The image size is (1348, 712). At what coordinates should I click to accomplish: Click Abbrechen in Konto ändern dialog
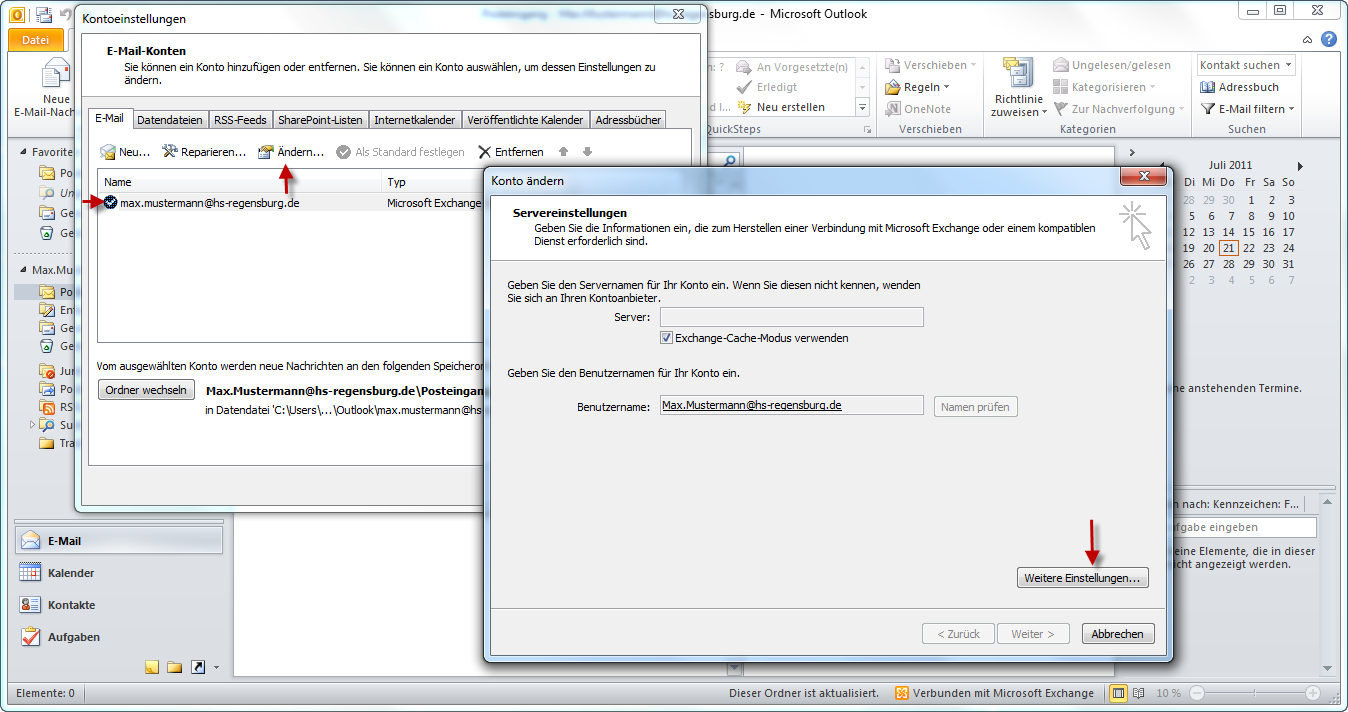(1117, 634)
